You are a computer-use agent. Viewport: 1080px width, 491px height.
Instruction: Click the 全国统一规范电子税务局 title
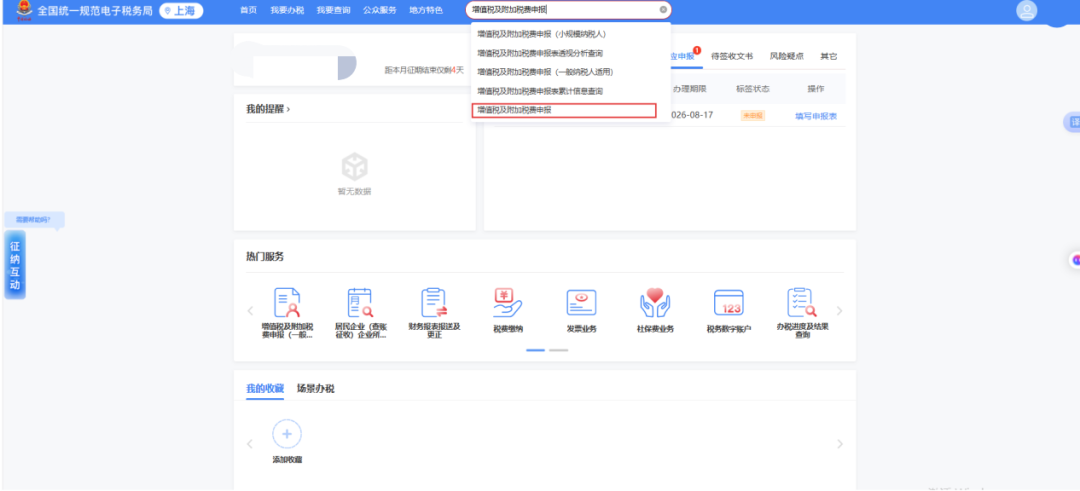point(94,10)
